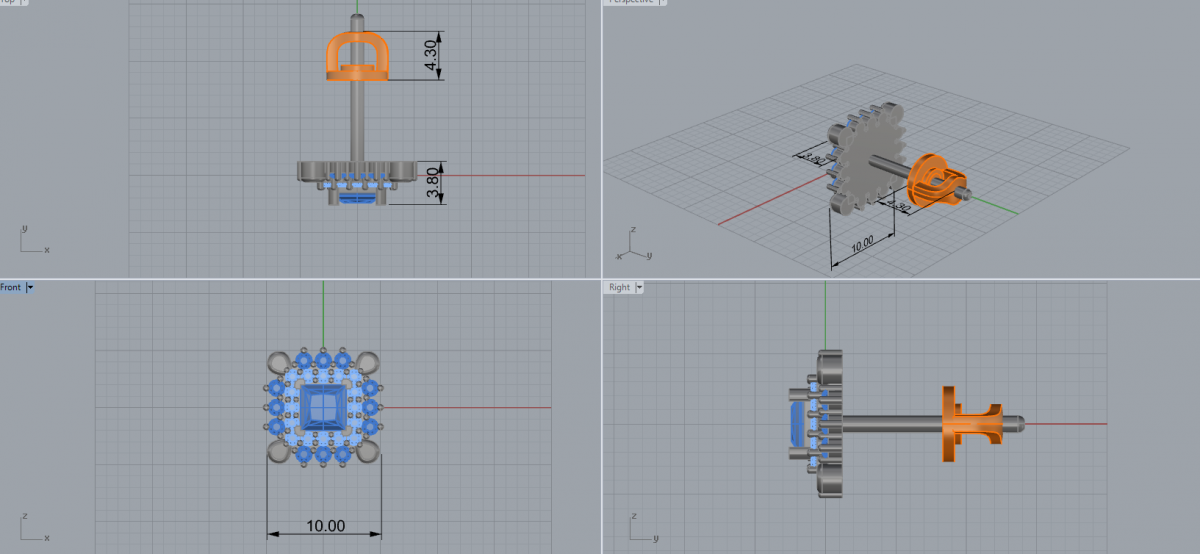
Task: Click the Right viewport title label
Action: pyautogui.click(x=619, y=287)
